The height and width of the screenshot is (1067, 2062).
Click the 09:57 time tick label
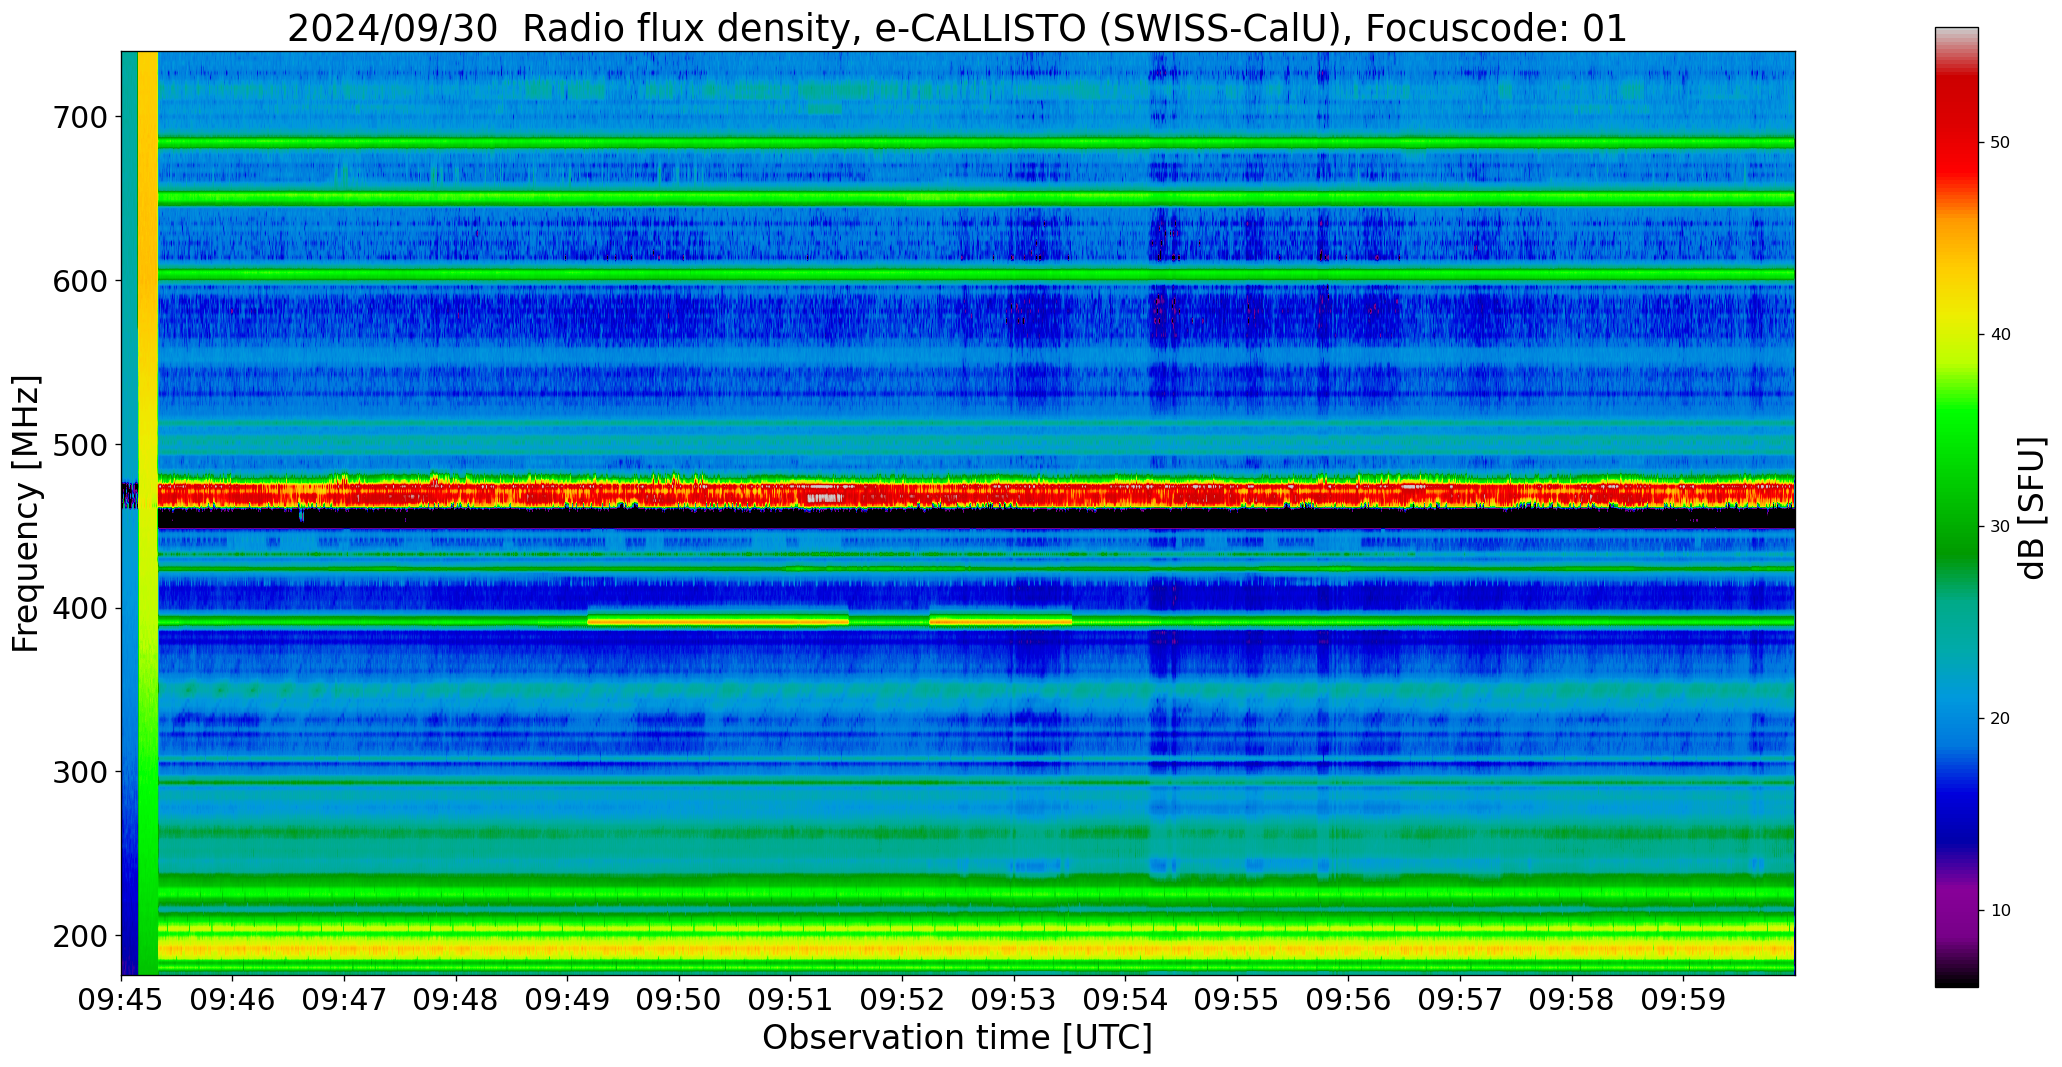point(1461,1000)
